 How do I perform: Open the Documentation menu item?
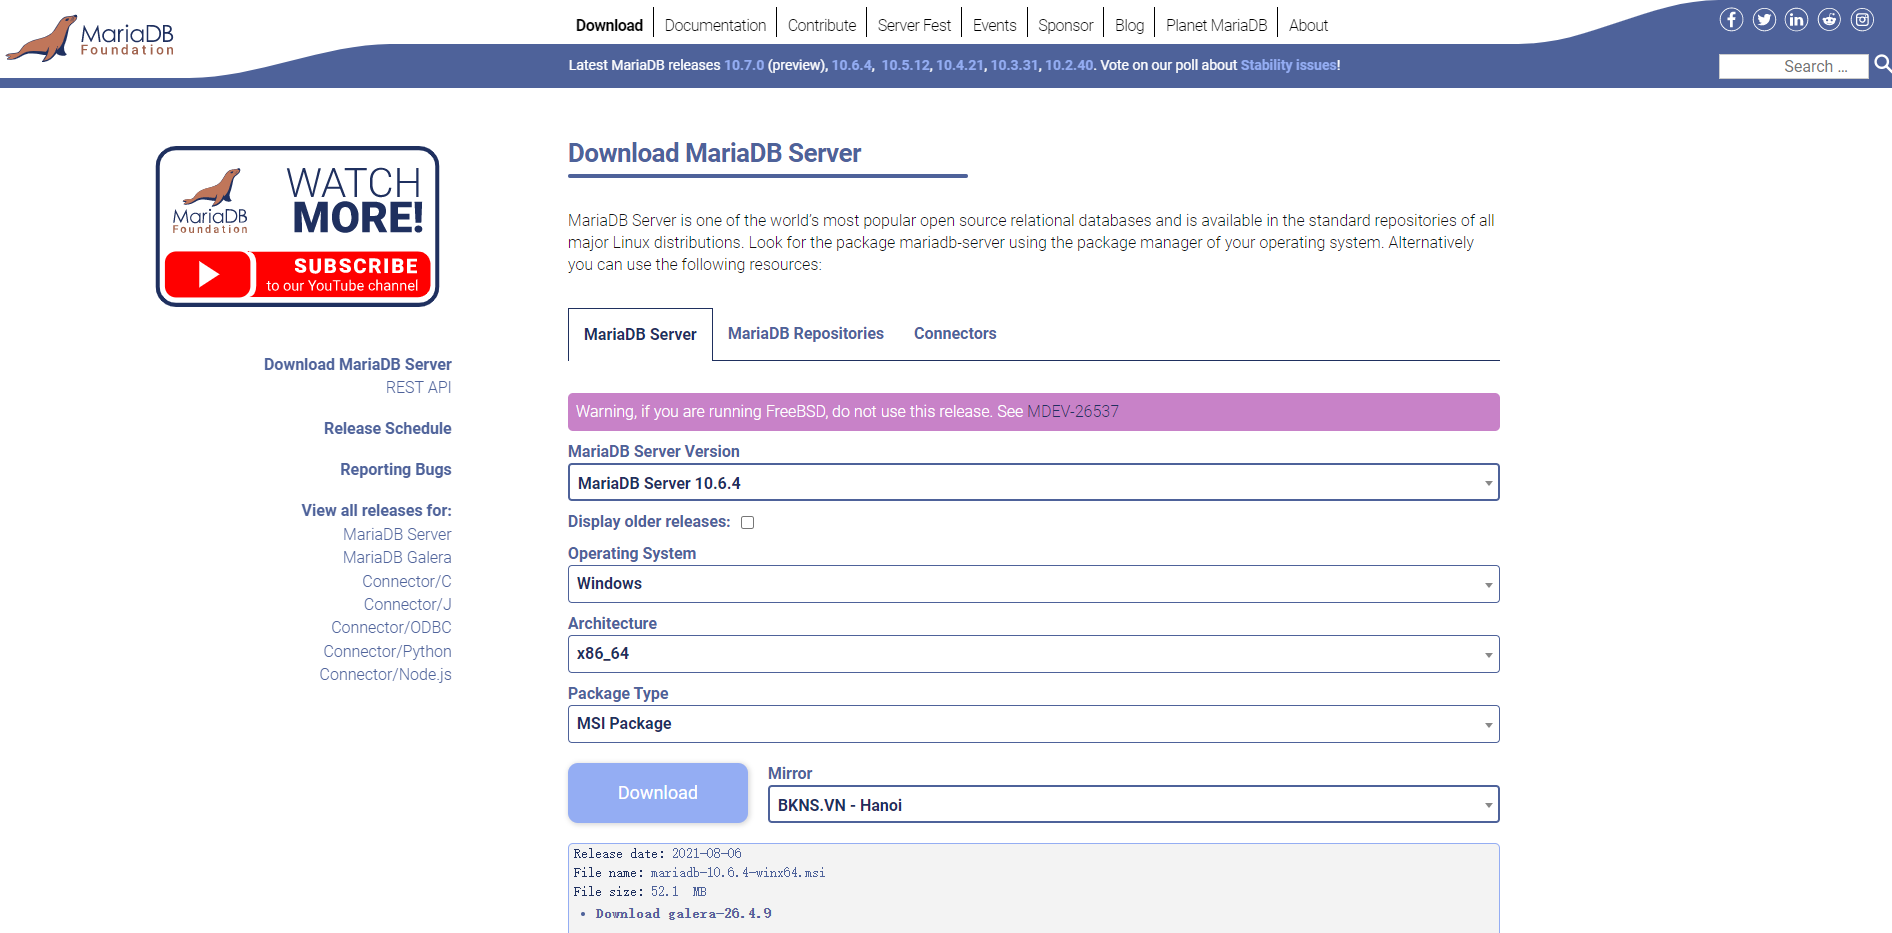tap(715, 24)
